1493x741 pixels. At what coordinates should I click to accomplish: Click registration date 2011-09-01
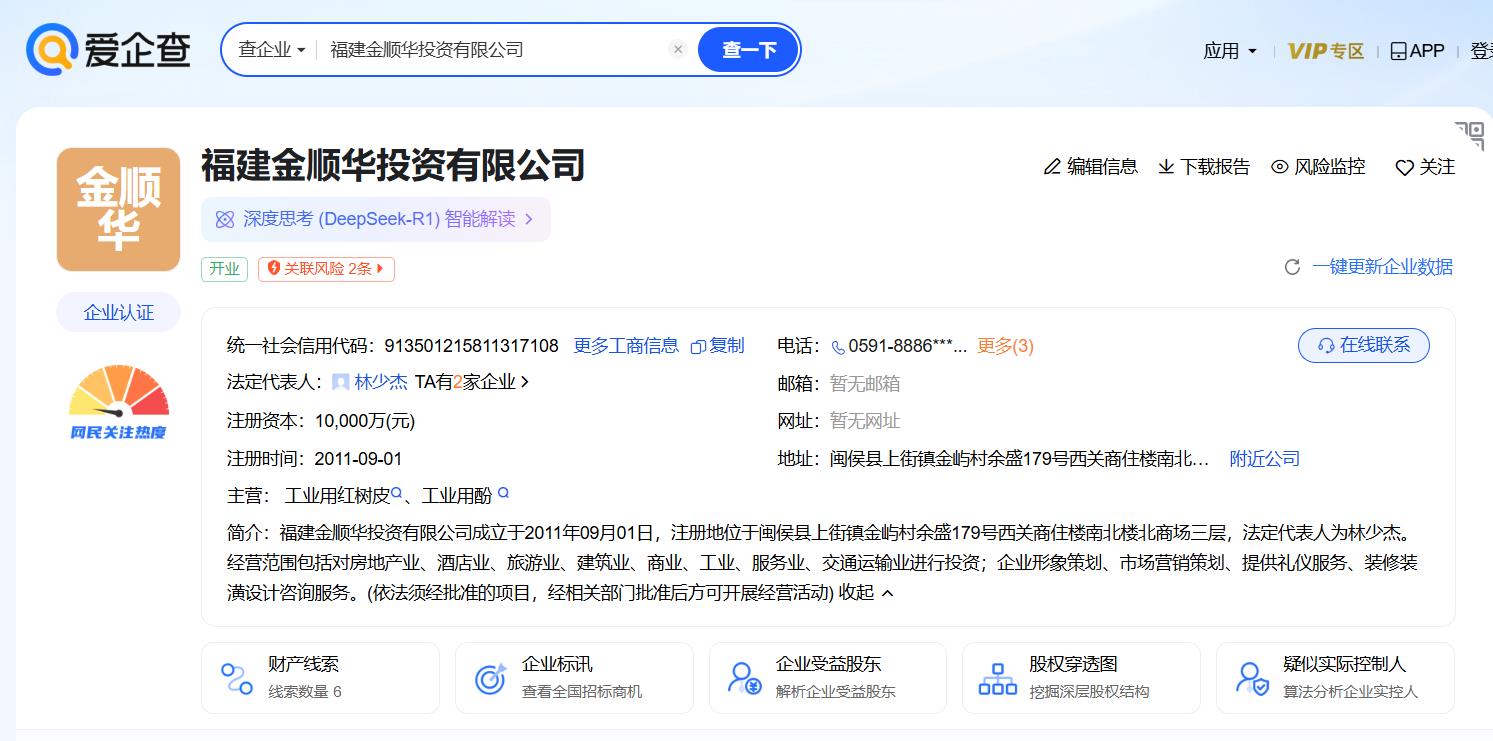(x=358, y=459)
